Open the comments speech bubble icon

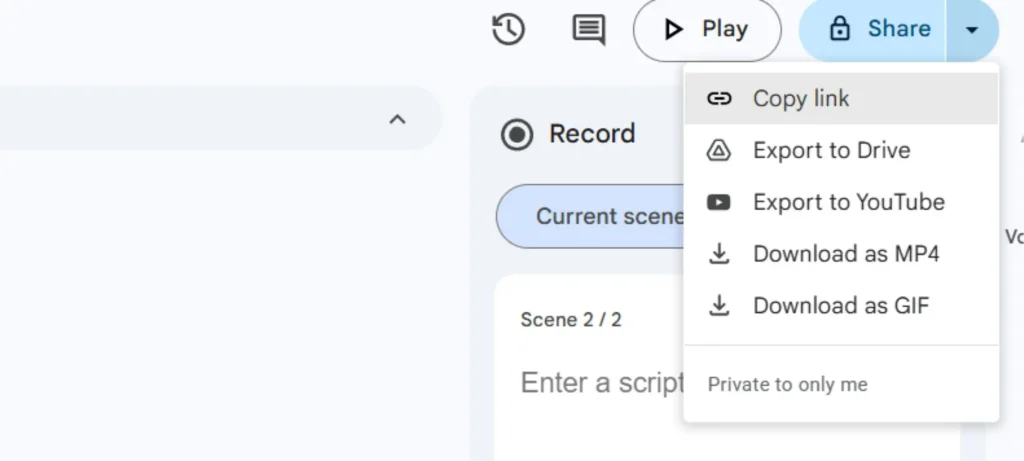pyautogui.click(x=588, y=29)
